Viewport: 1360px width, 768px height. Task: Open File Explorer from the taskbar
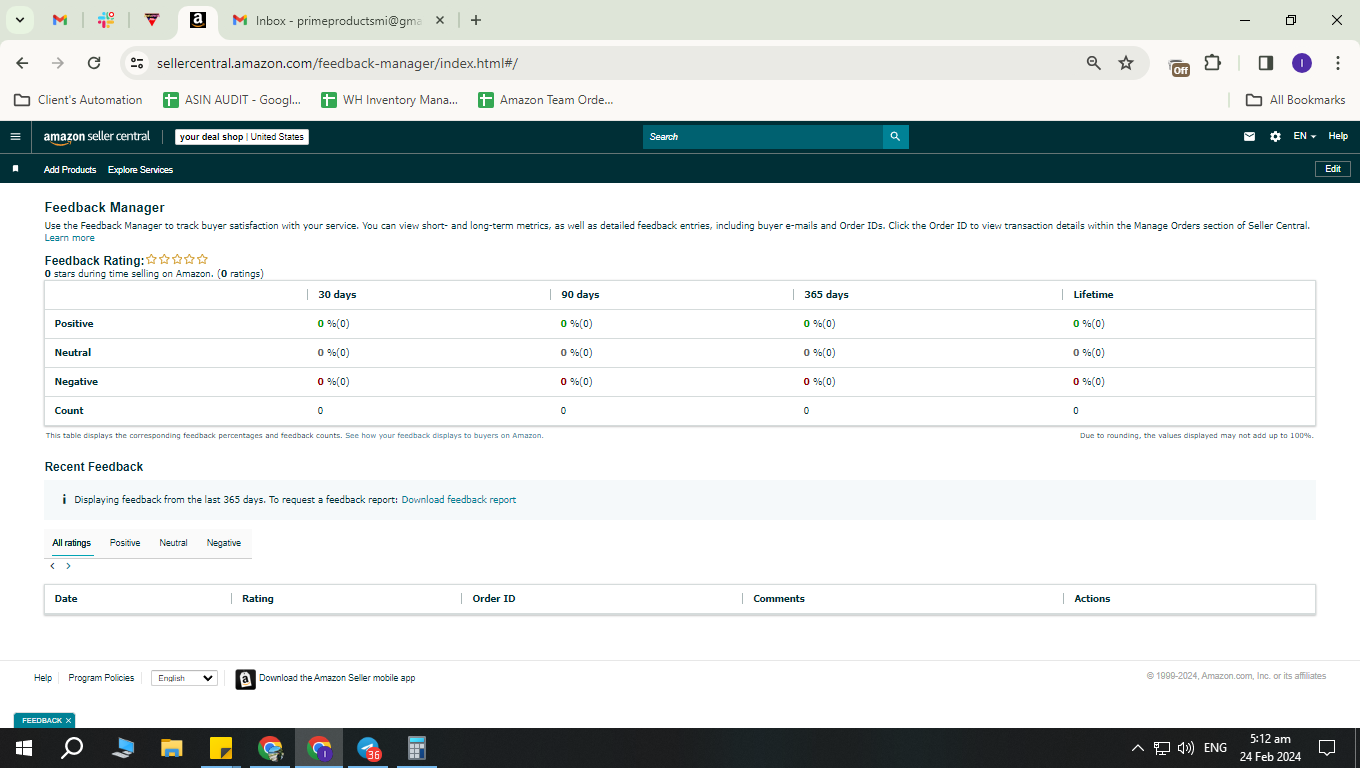coord(172,747)
